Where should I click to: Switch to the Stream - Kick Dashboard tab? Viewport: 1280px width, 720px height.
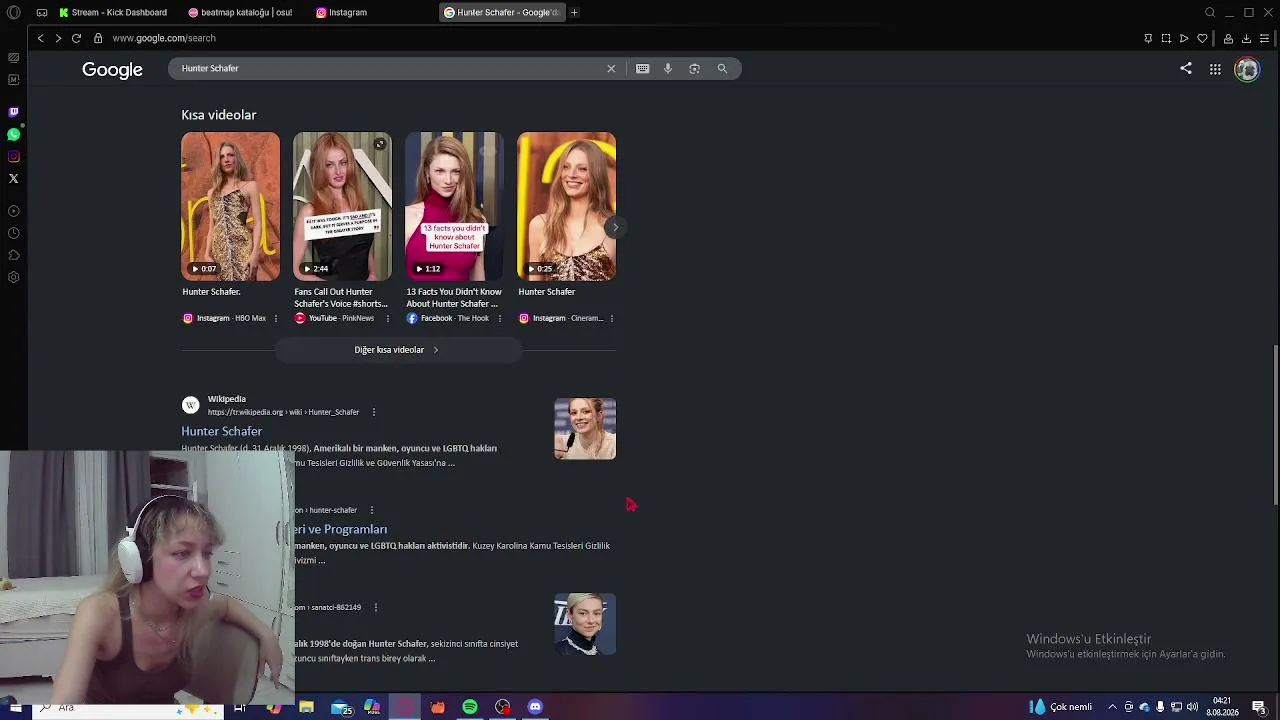coord(113,12)
